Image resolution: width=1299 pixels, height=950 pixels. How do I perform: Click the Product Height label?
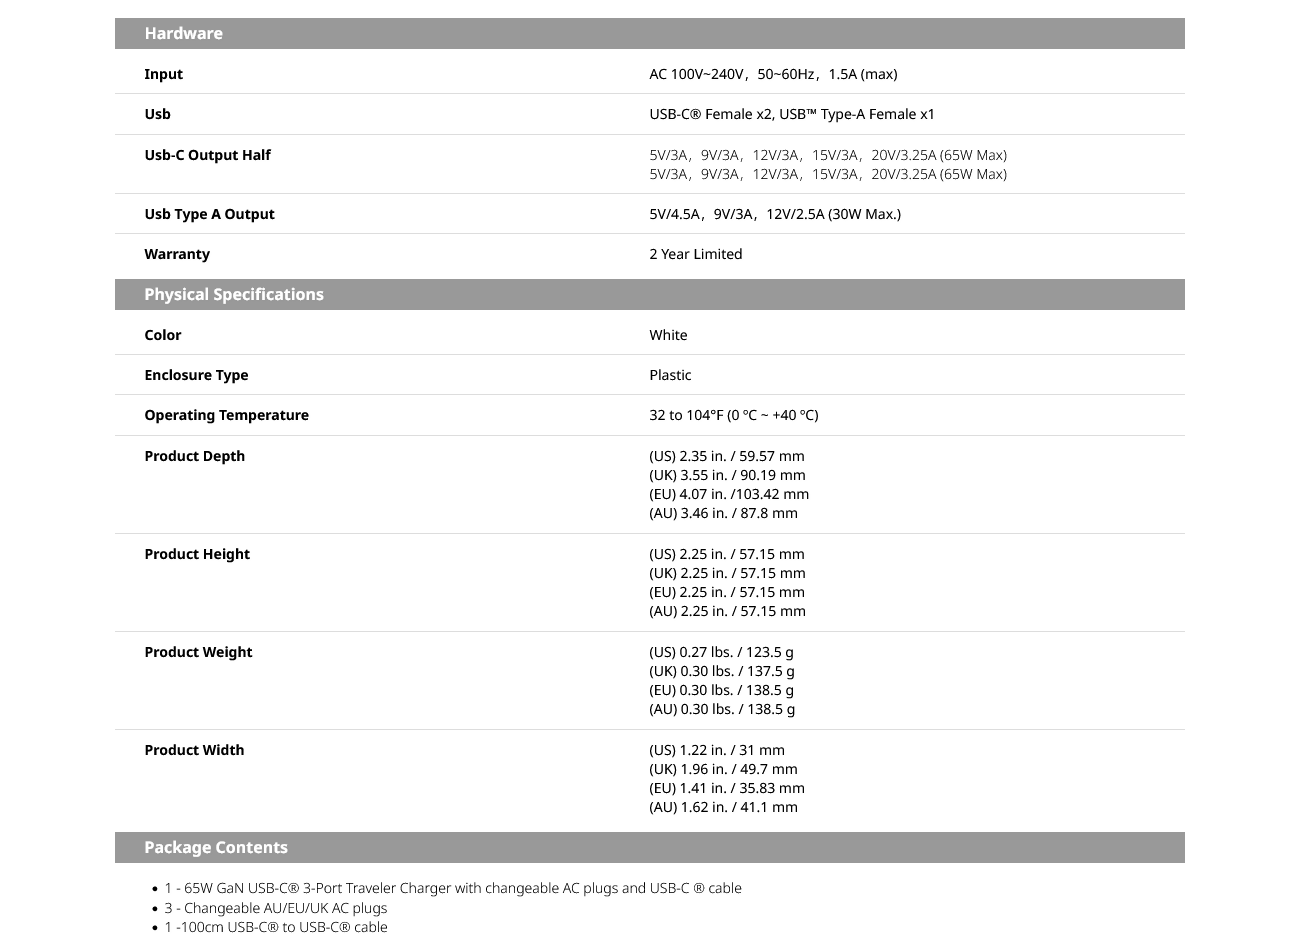pyautogui.click(x=197, y=554)
